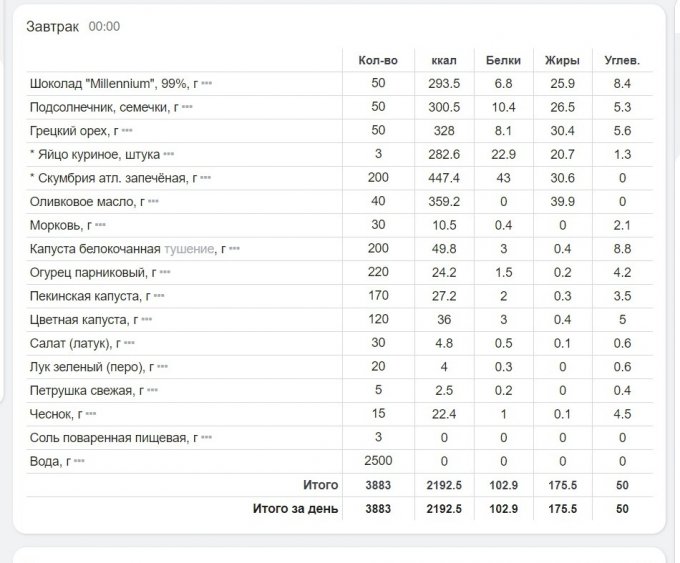The width and height of the screenshot is (680, 563).
Task: Click the Завтрак meal heading
Action: [52, 26]
